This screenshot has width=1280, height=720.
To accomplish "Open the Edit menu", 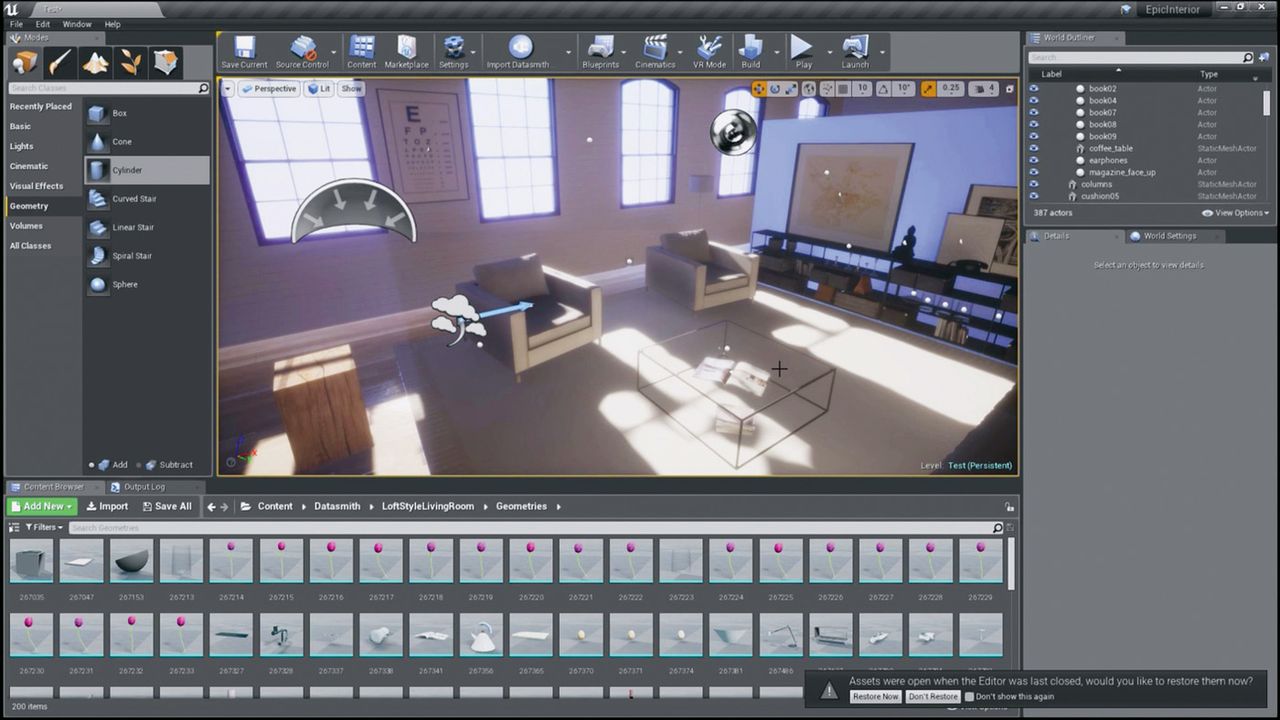I will click(x=43, y=24).
